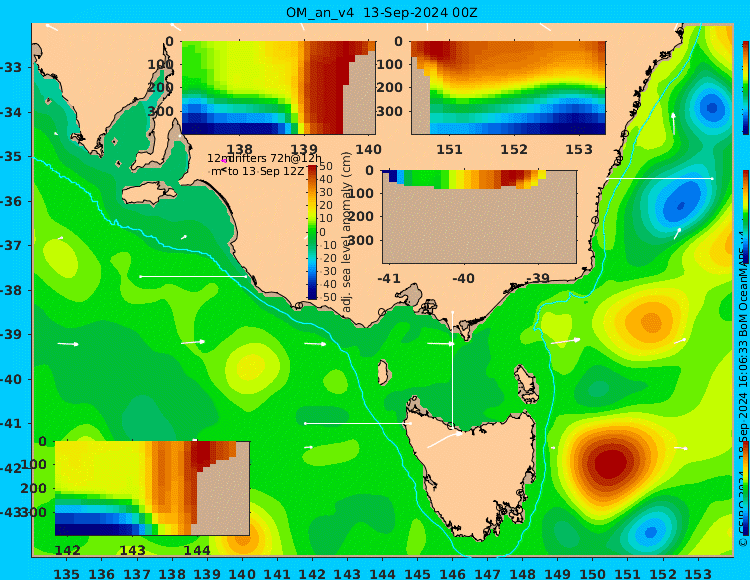Click white current arrow near 135E 39S

[68, 344]
